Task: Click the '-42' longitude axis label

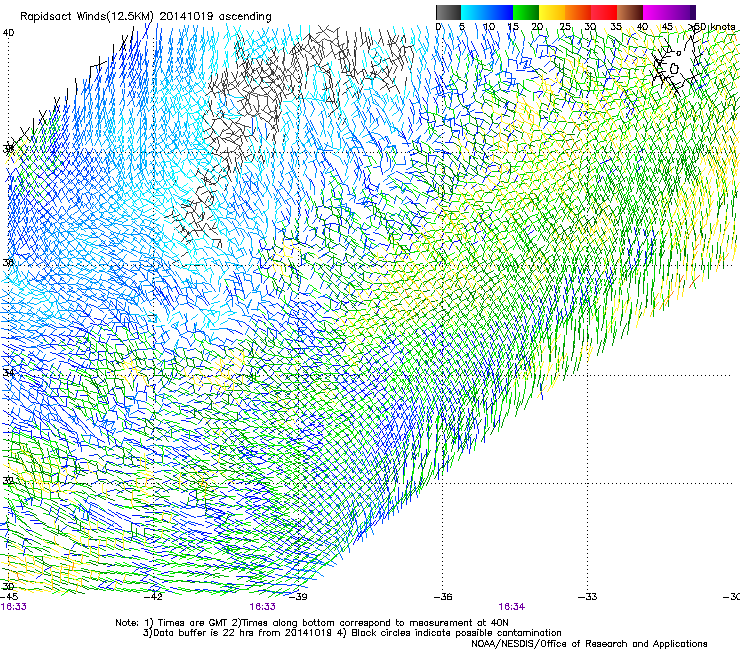Action: (153, 597)
